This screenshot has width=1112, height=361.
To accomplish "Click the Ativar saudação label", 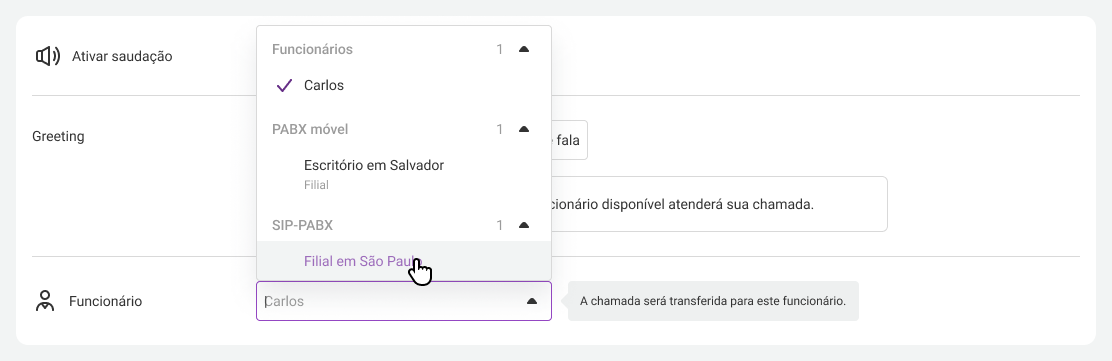I will tap(122, 56).
